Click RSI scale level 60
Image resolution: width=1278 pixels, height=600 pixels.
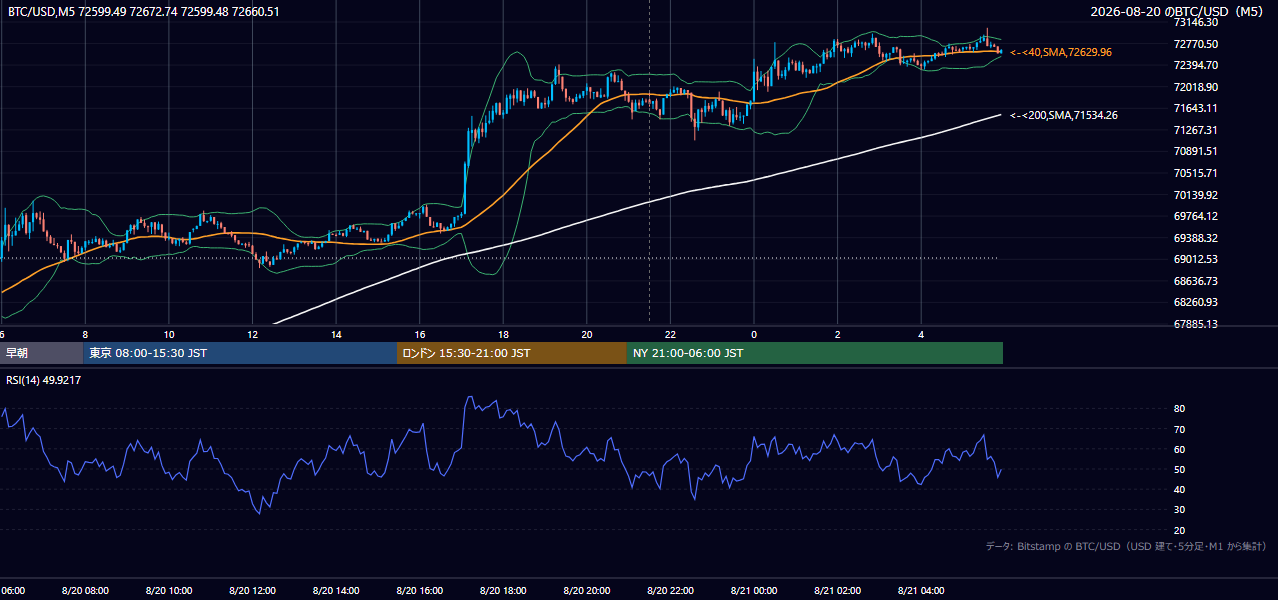1179,449
